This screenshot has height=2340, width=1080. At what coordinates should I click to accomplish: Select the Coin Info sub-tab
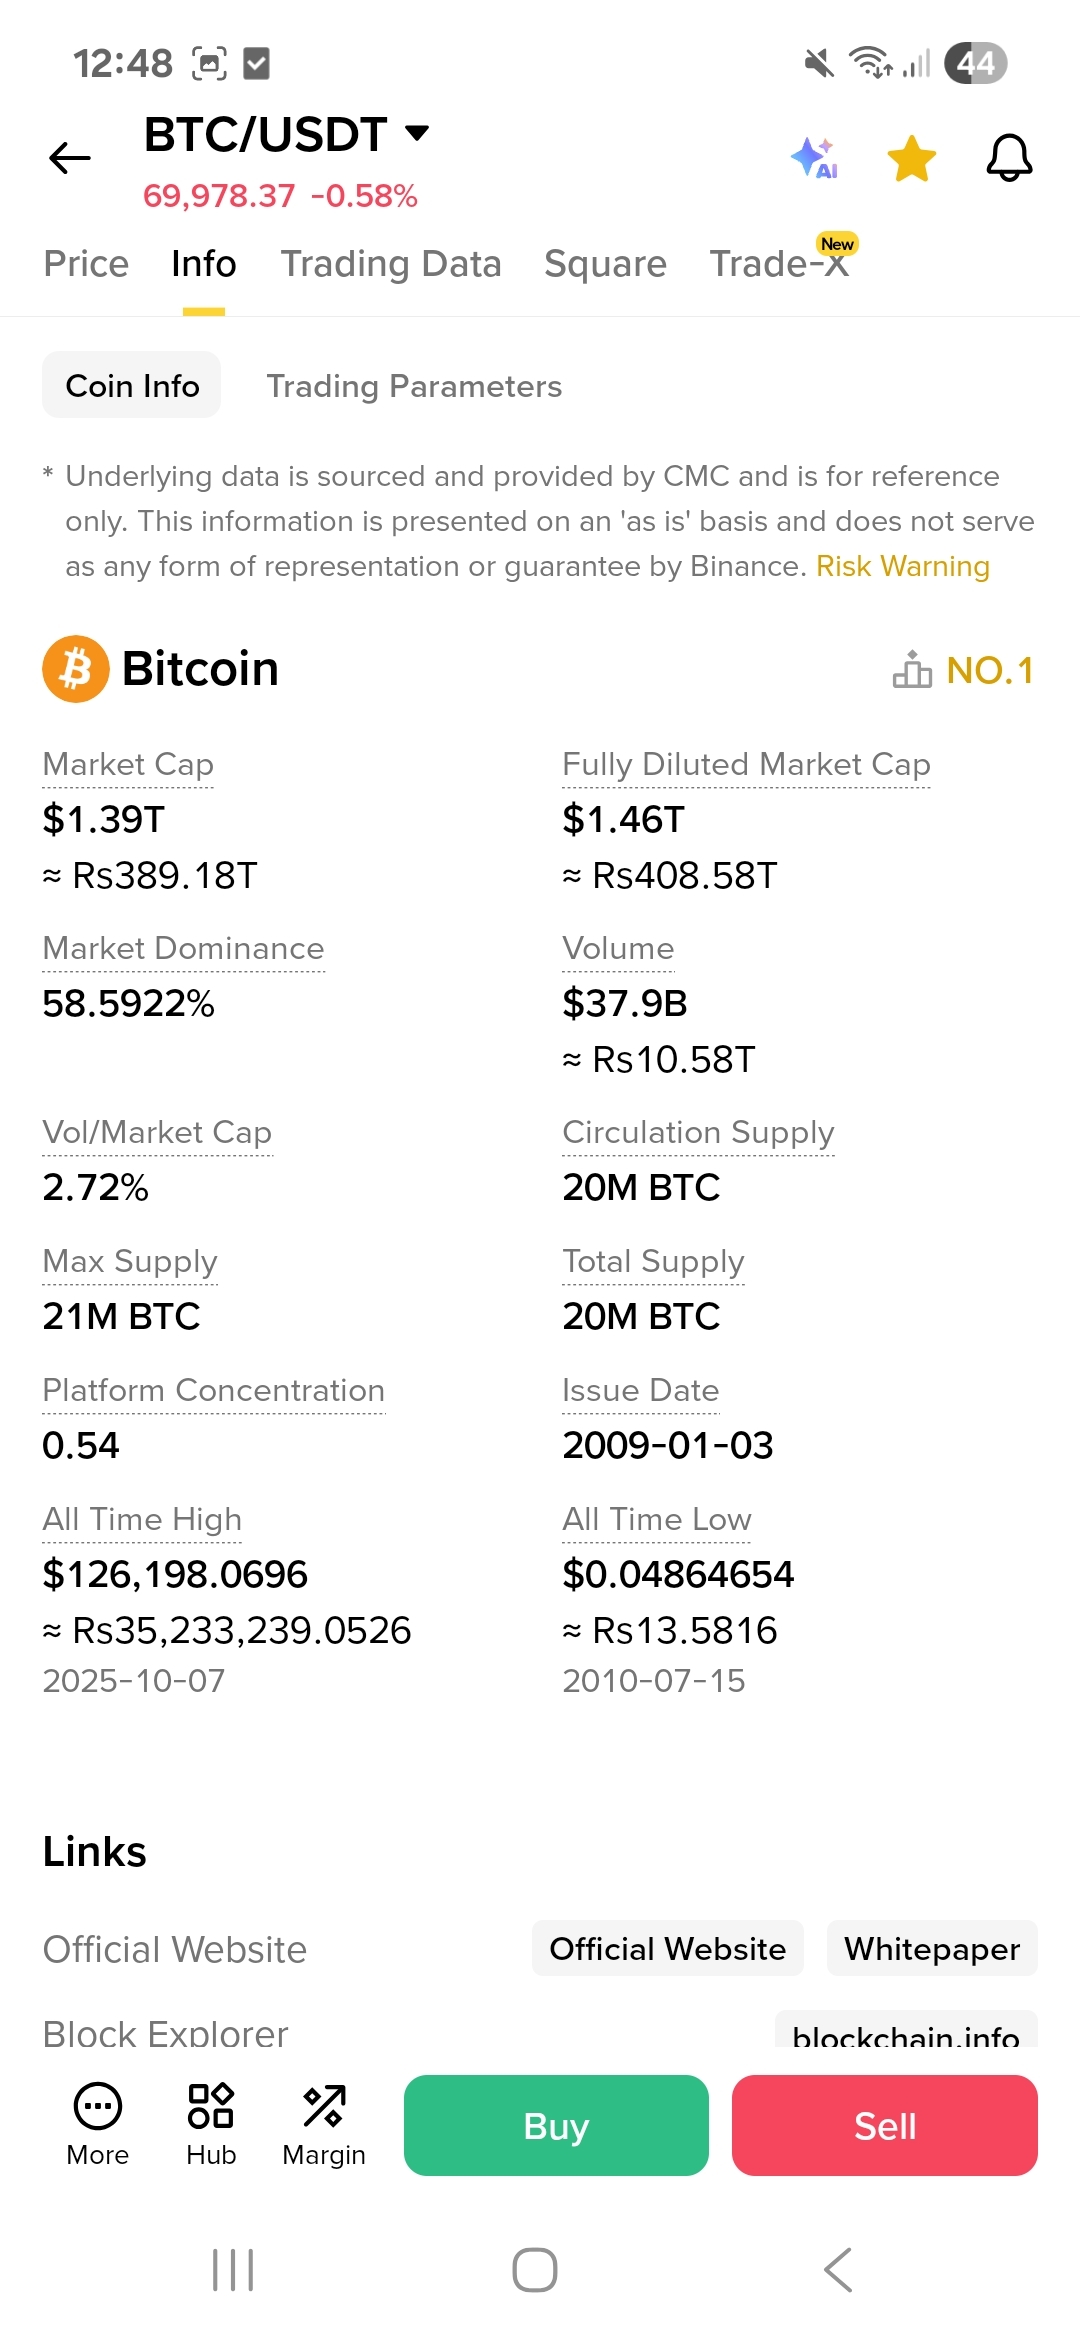(132, 386)
